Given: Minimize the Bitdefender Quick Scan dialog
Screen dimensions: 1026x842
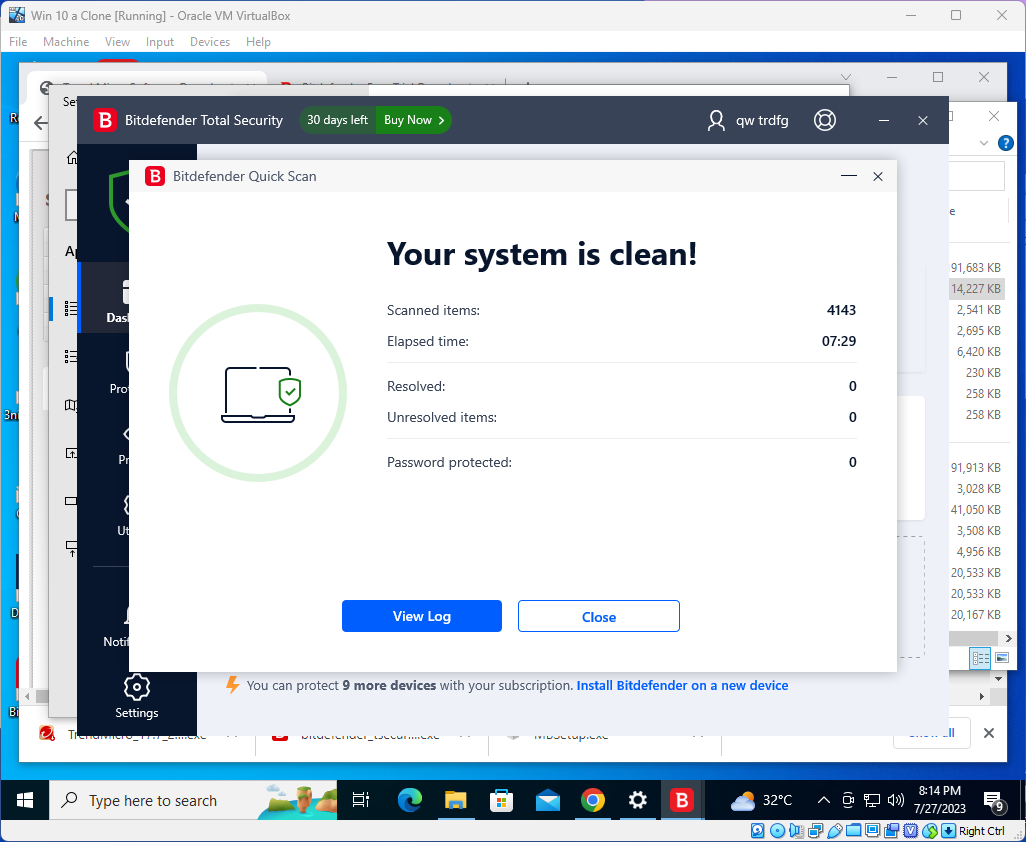Looking at the screenshot, I should click(x=849, y=176).
